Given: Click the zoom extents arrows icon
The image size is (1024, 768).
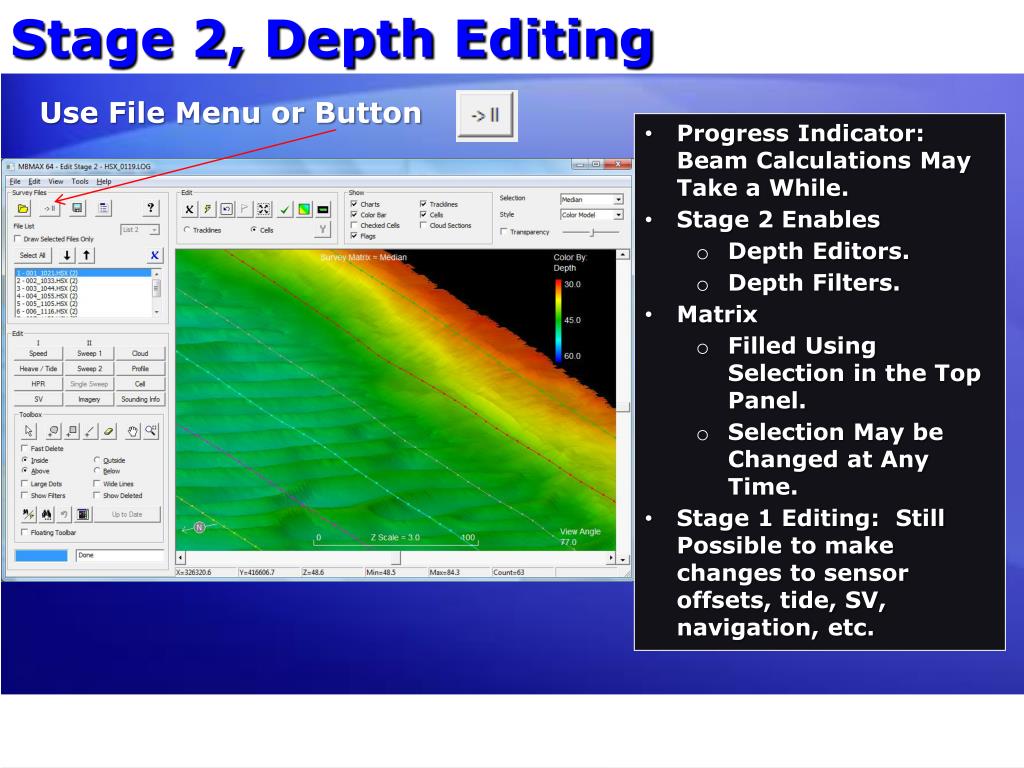Looking at the screenshot, I should click(x=264, y=210).
